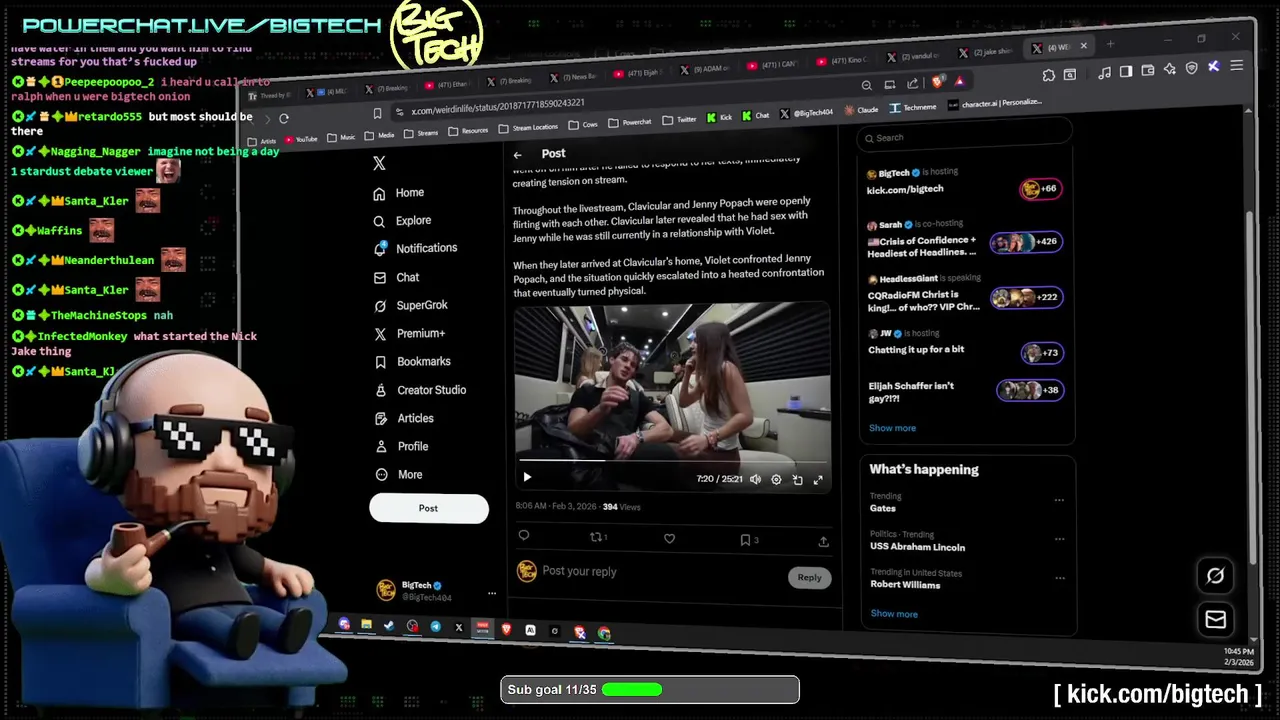Image resolution: width=1280 pixels, height=720 pixels.
Task: Reload the browser page
Action: coord(284,118)
